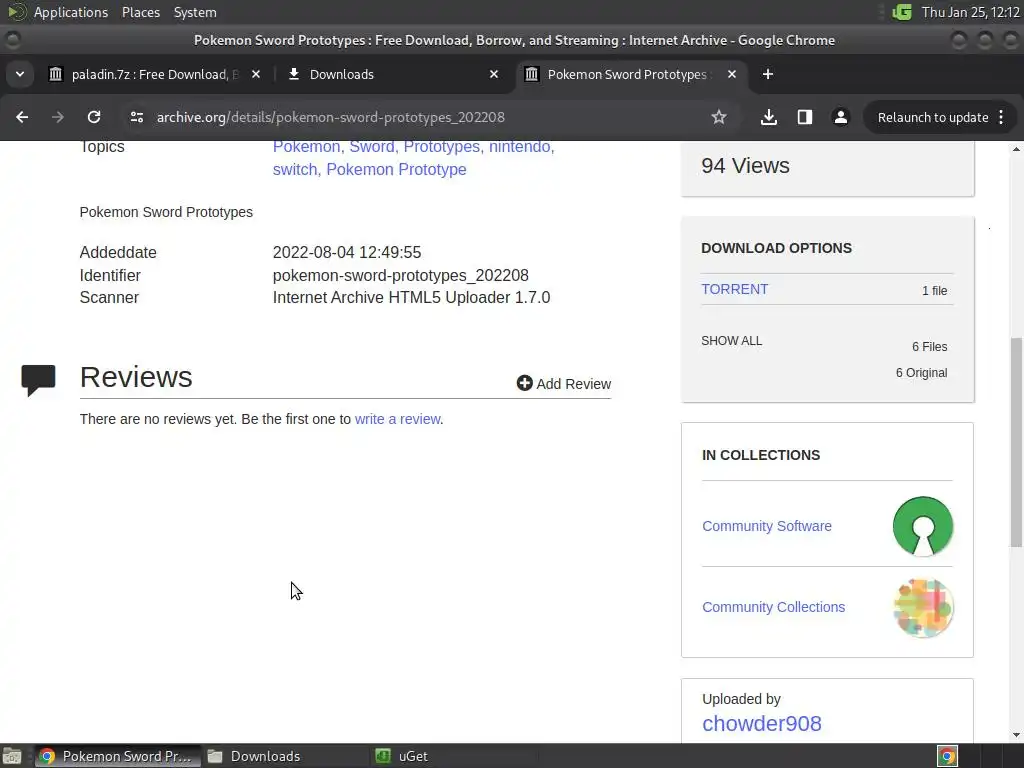This screenshot has height=768, width=1024.
Task: Bookmark this page with the star icon
Action: pos(719,117)
